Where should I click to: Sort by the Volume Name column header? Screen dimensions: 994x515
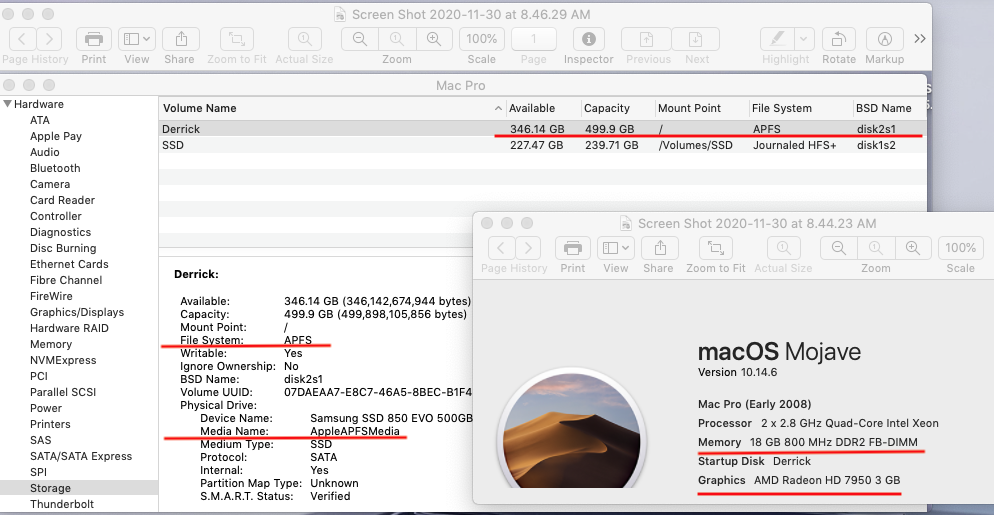pyautogui.click(x=200, y=108)
